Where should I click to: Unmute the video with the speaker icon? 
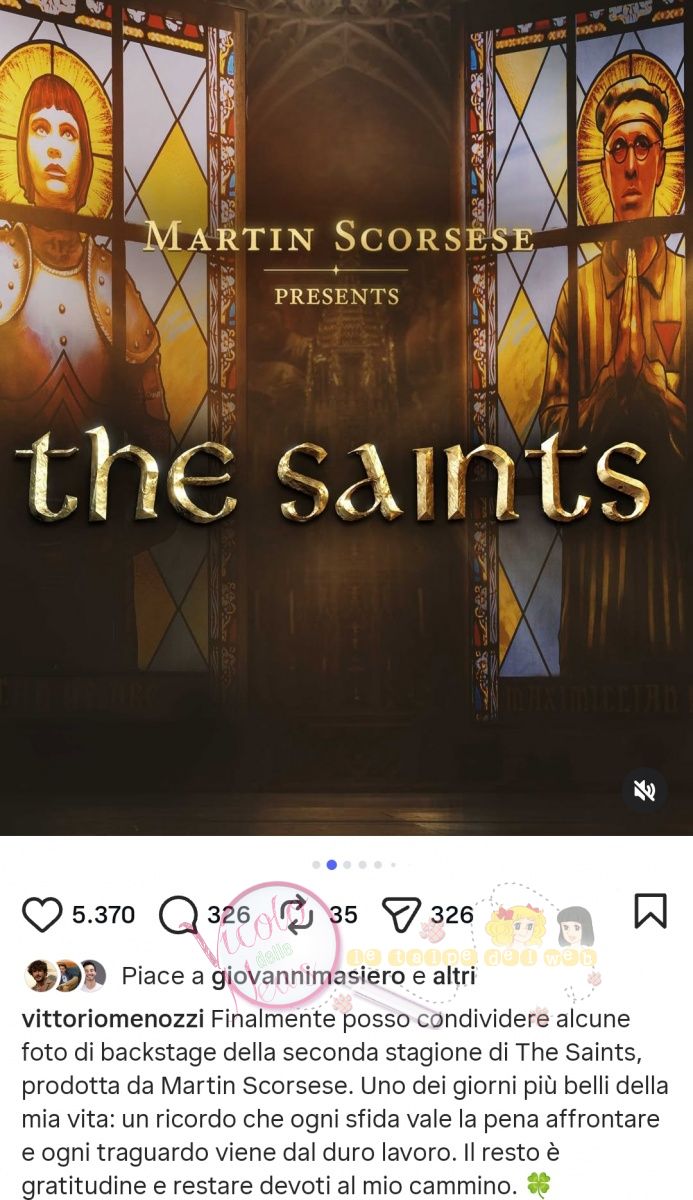click(645, 791)
